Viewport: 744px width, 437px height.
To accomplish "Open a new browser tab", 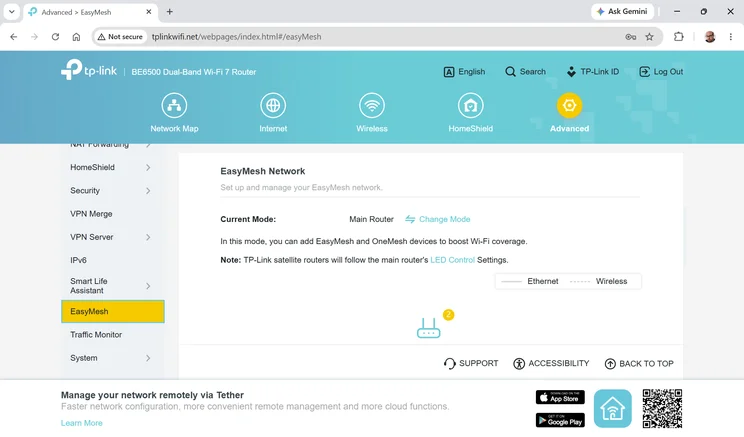I will tap(169, 12).
